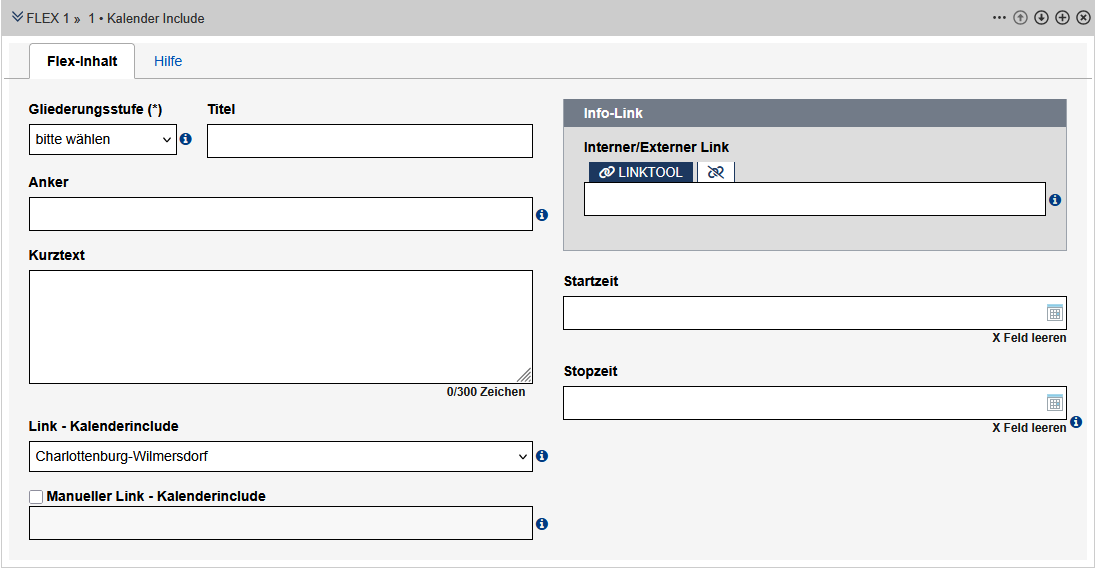
Task: Click the remove (X) circle icon in header
Action: (x=1083, y=18)
